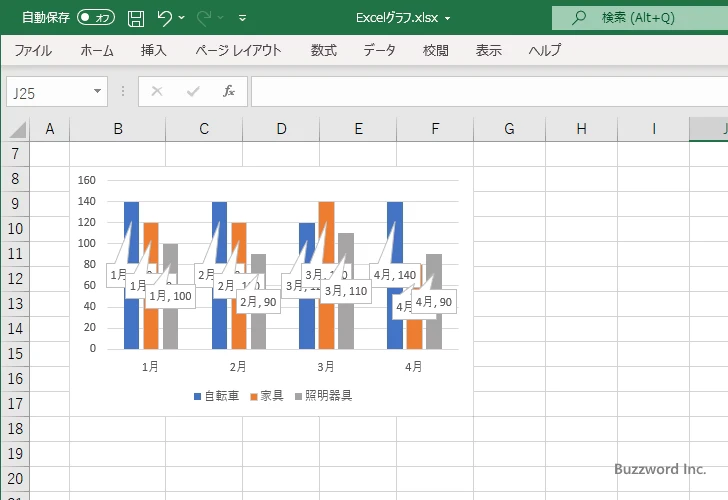The image size is (728, 500).
Task: Click the 3月, 110 data label callout
Action: (x=346, y=291)
